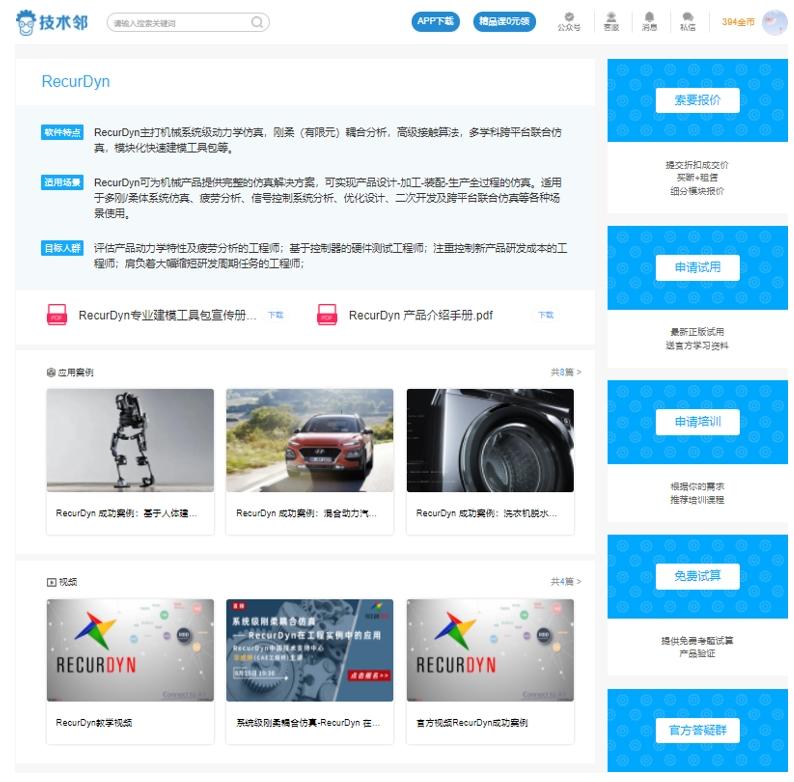This screenshot has width=794, height=782.
Task: Click the 申请培训 button
Action: pos(697,422)
